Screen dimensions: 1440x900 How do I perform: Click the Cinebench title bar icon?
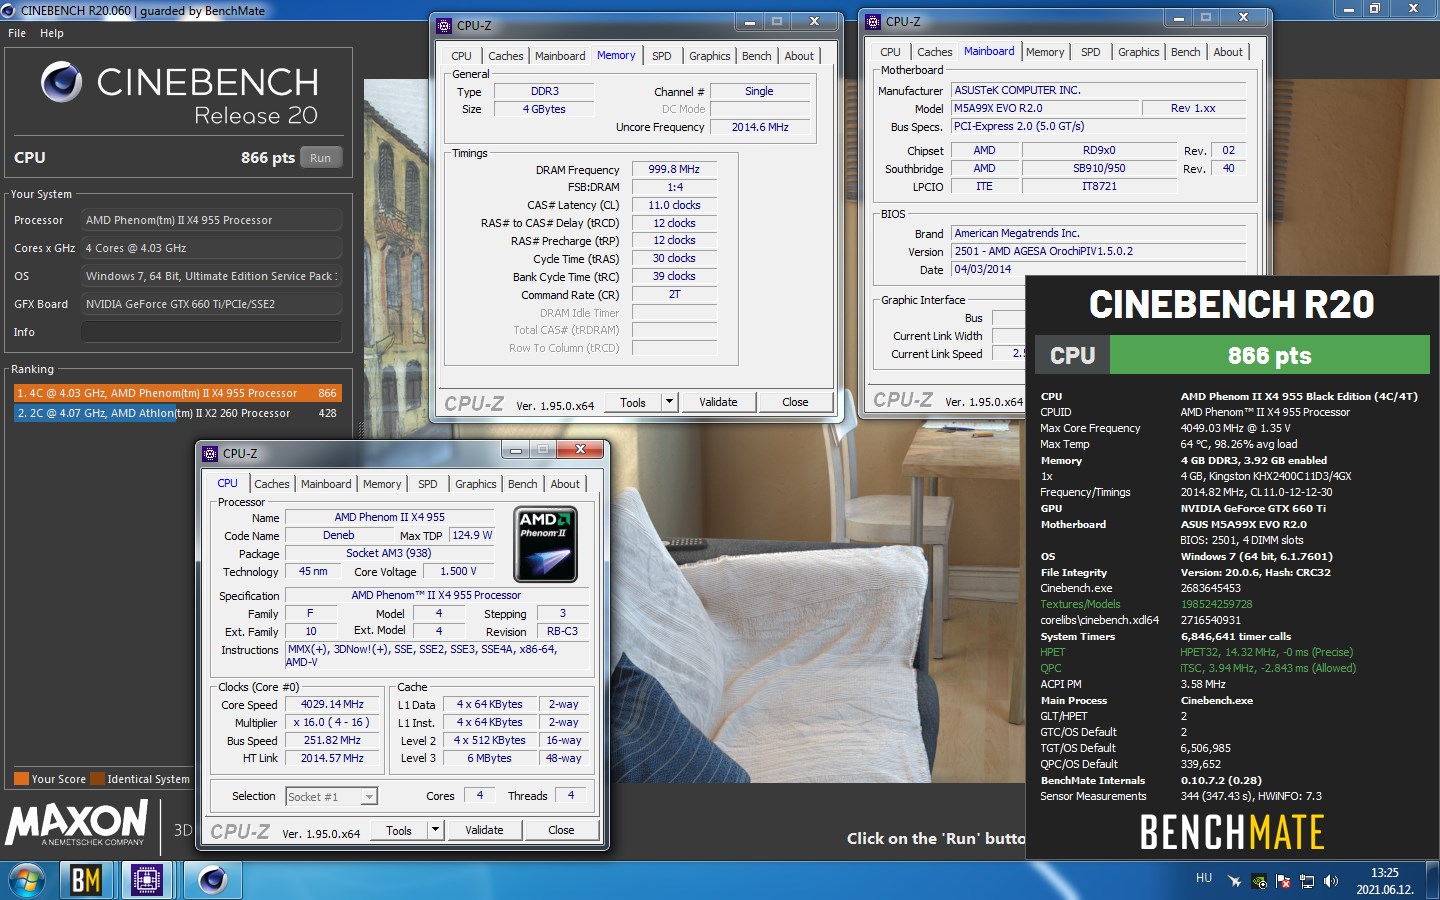[10, 10]
